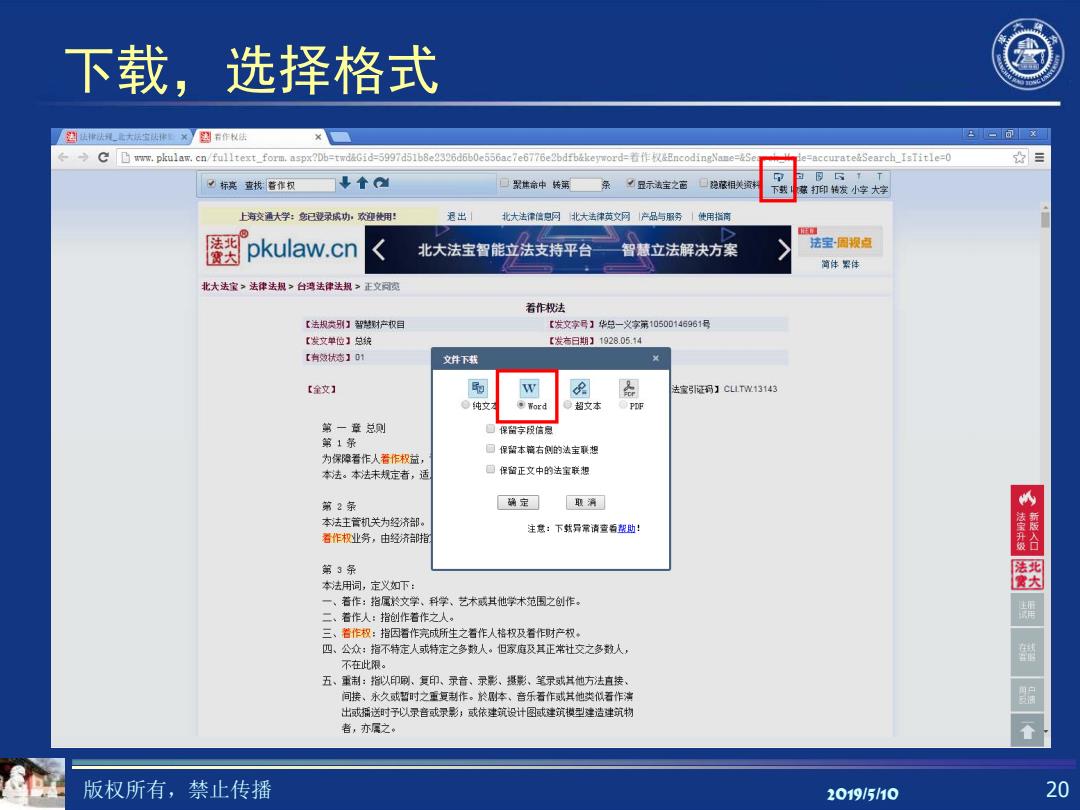Click the 纯文本 plain text format icon
Image resolution: width=1080 pixels, height=810 pixels.
tap(477, 388)
